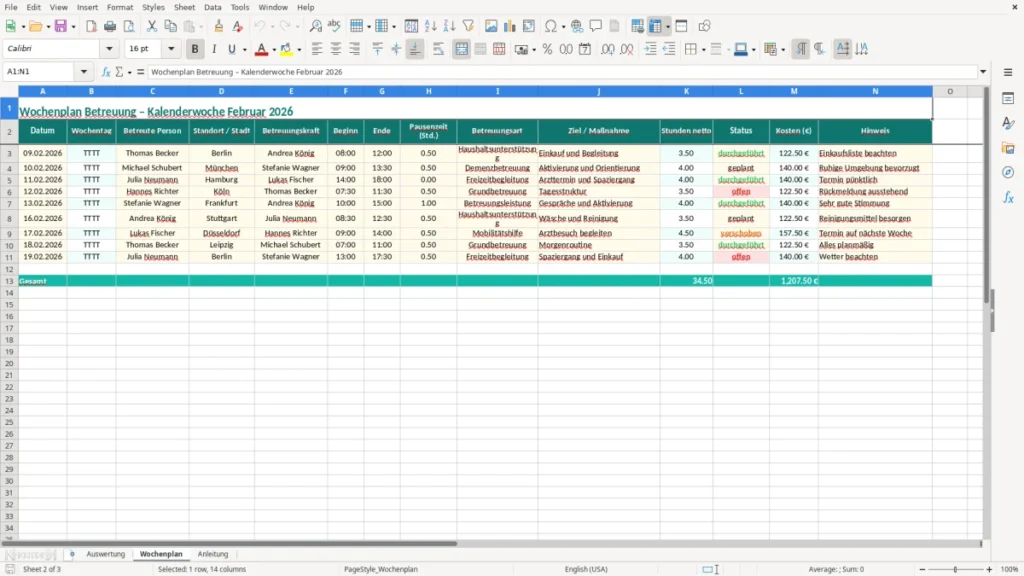Open the sidebar Gallery icon
The height and width of the screenshot is (576, 1024).
pyautogui.click(x=1008, y=148)
